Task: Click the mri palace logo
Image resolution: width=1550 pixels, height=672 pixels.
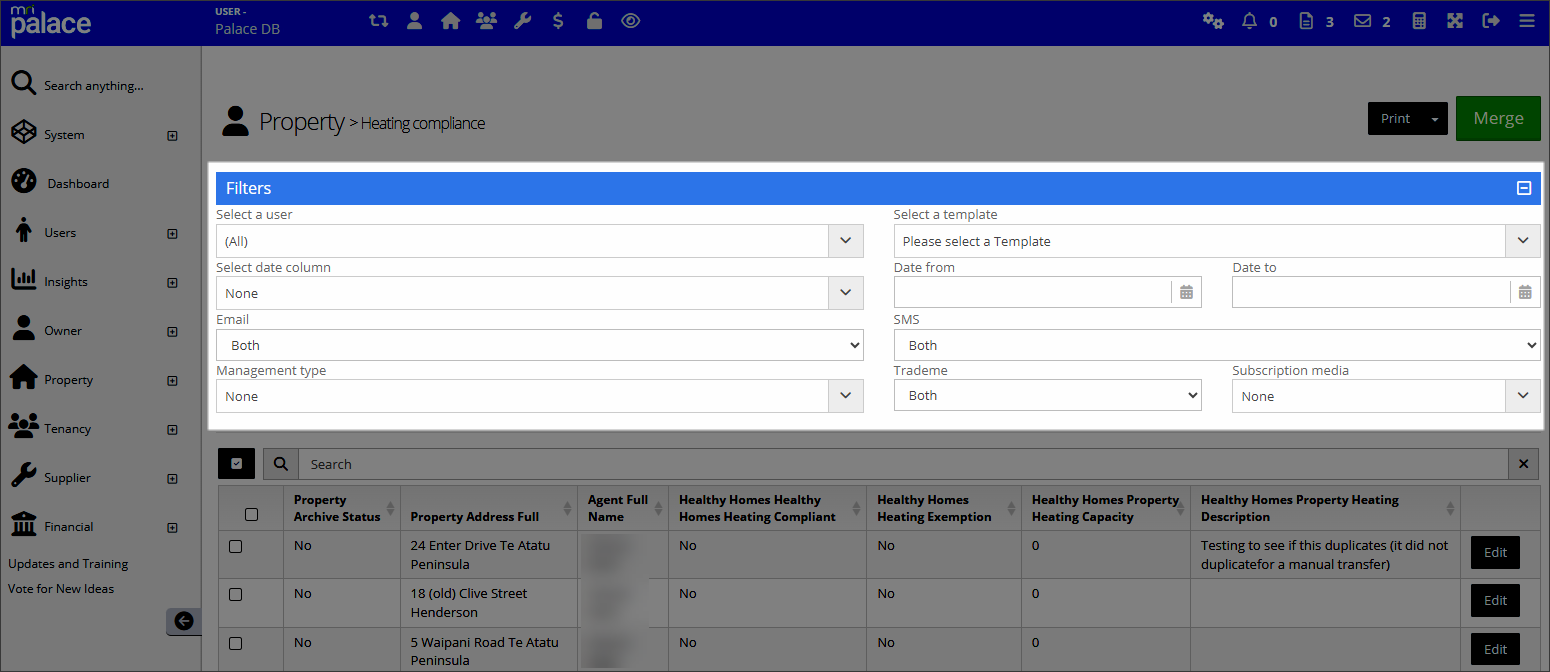Action: (50, 21)
